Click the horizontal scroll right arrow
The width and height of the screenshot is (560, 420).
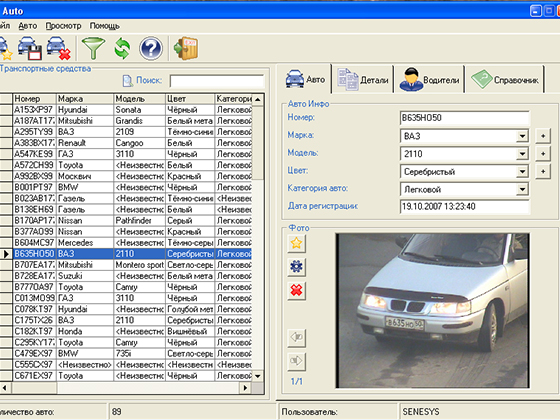[x=245, y=388]
